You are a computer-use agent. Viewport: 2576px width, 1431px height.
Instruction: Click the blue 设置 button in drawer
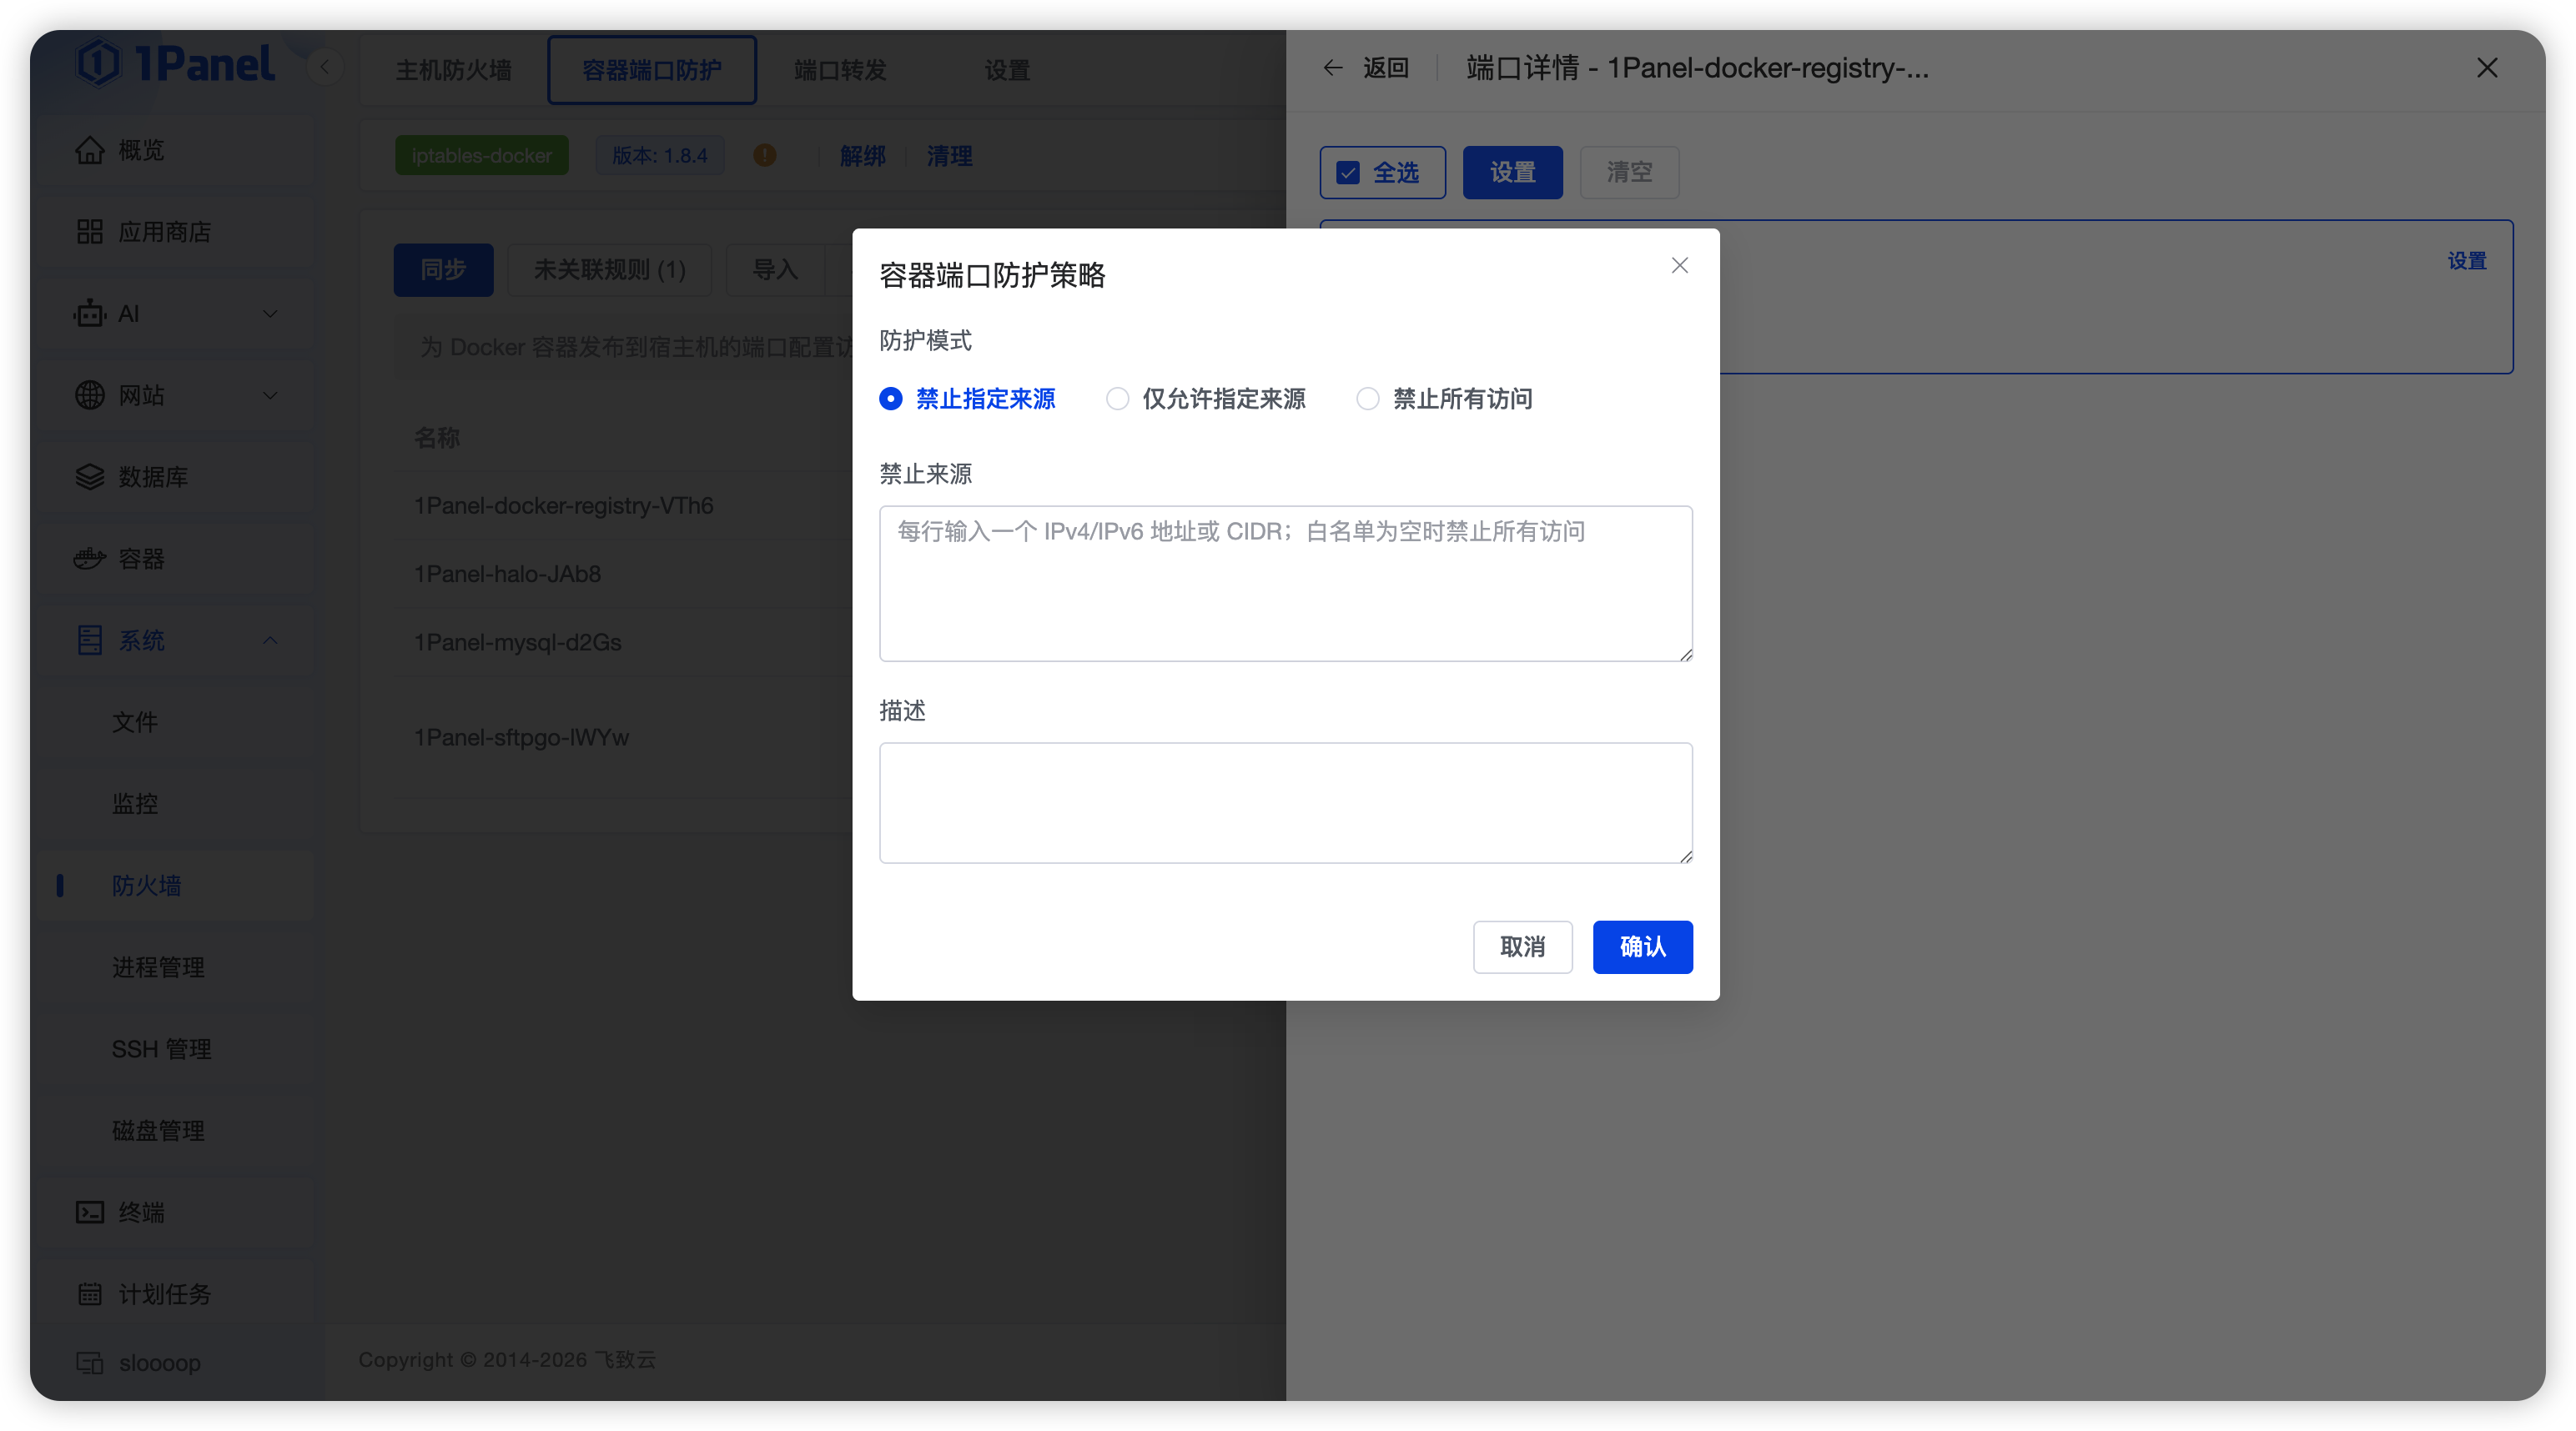click(1512, 173)
